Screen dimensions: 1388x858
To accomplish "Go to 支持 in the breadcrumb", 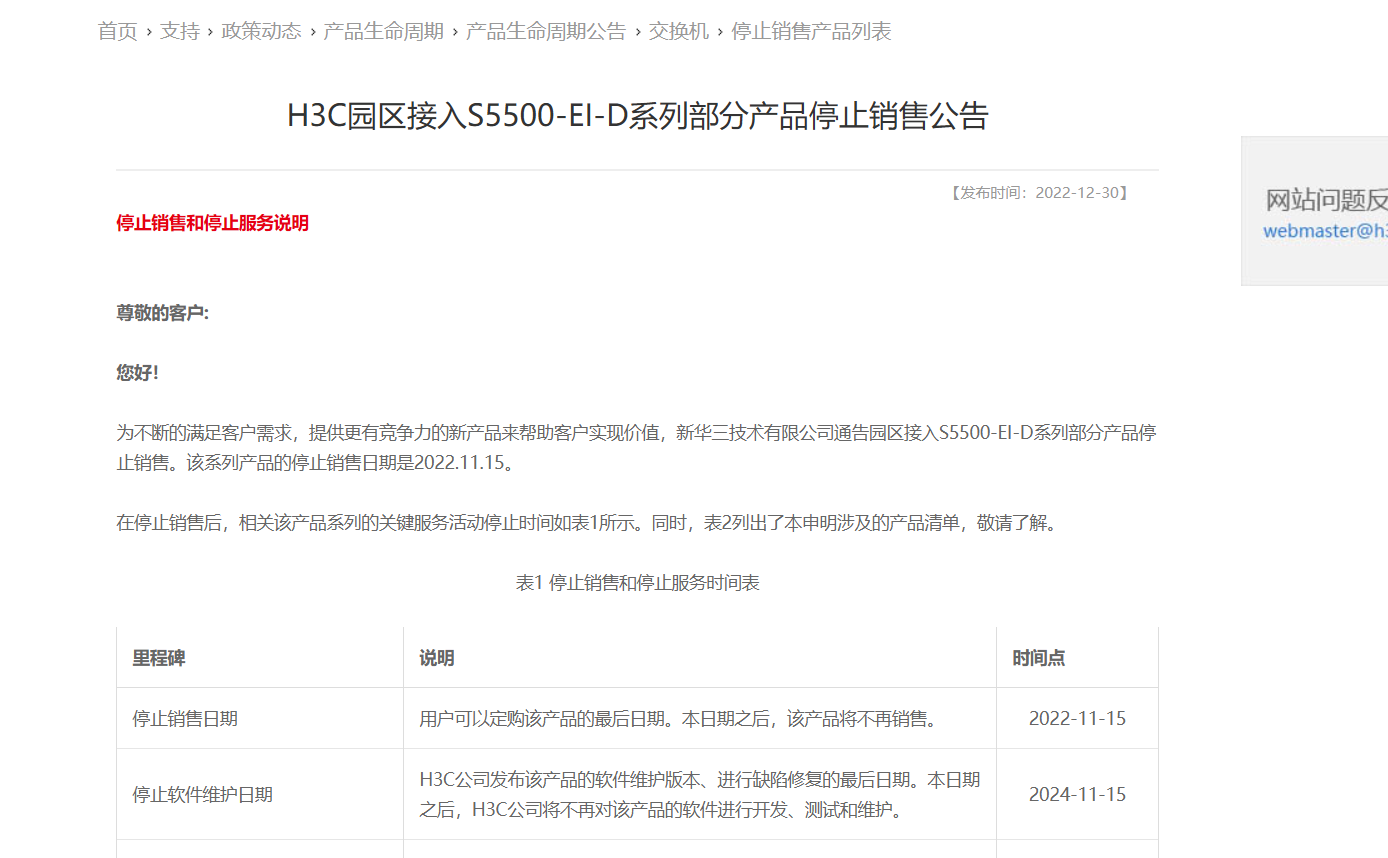I will 180,31.
